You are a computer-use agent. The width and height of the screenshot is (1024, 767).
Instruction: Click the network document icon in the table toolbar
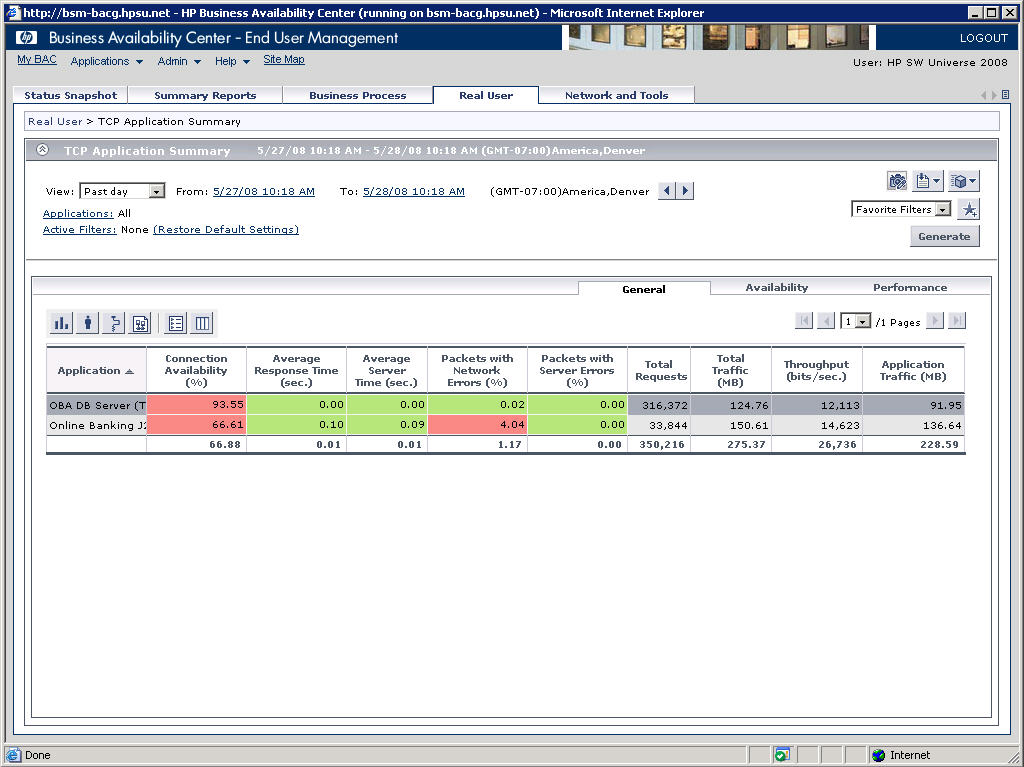pos(140,323)
